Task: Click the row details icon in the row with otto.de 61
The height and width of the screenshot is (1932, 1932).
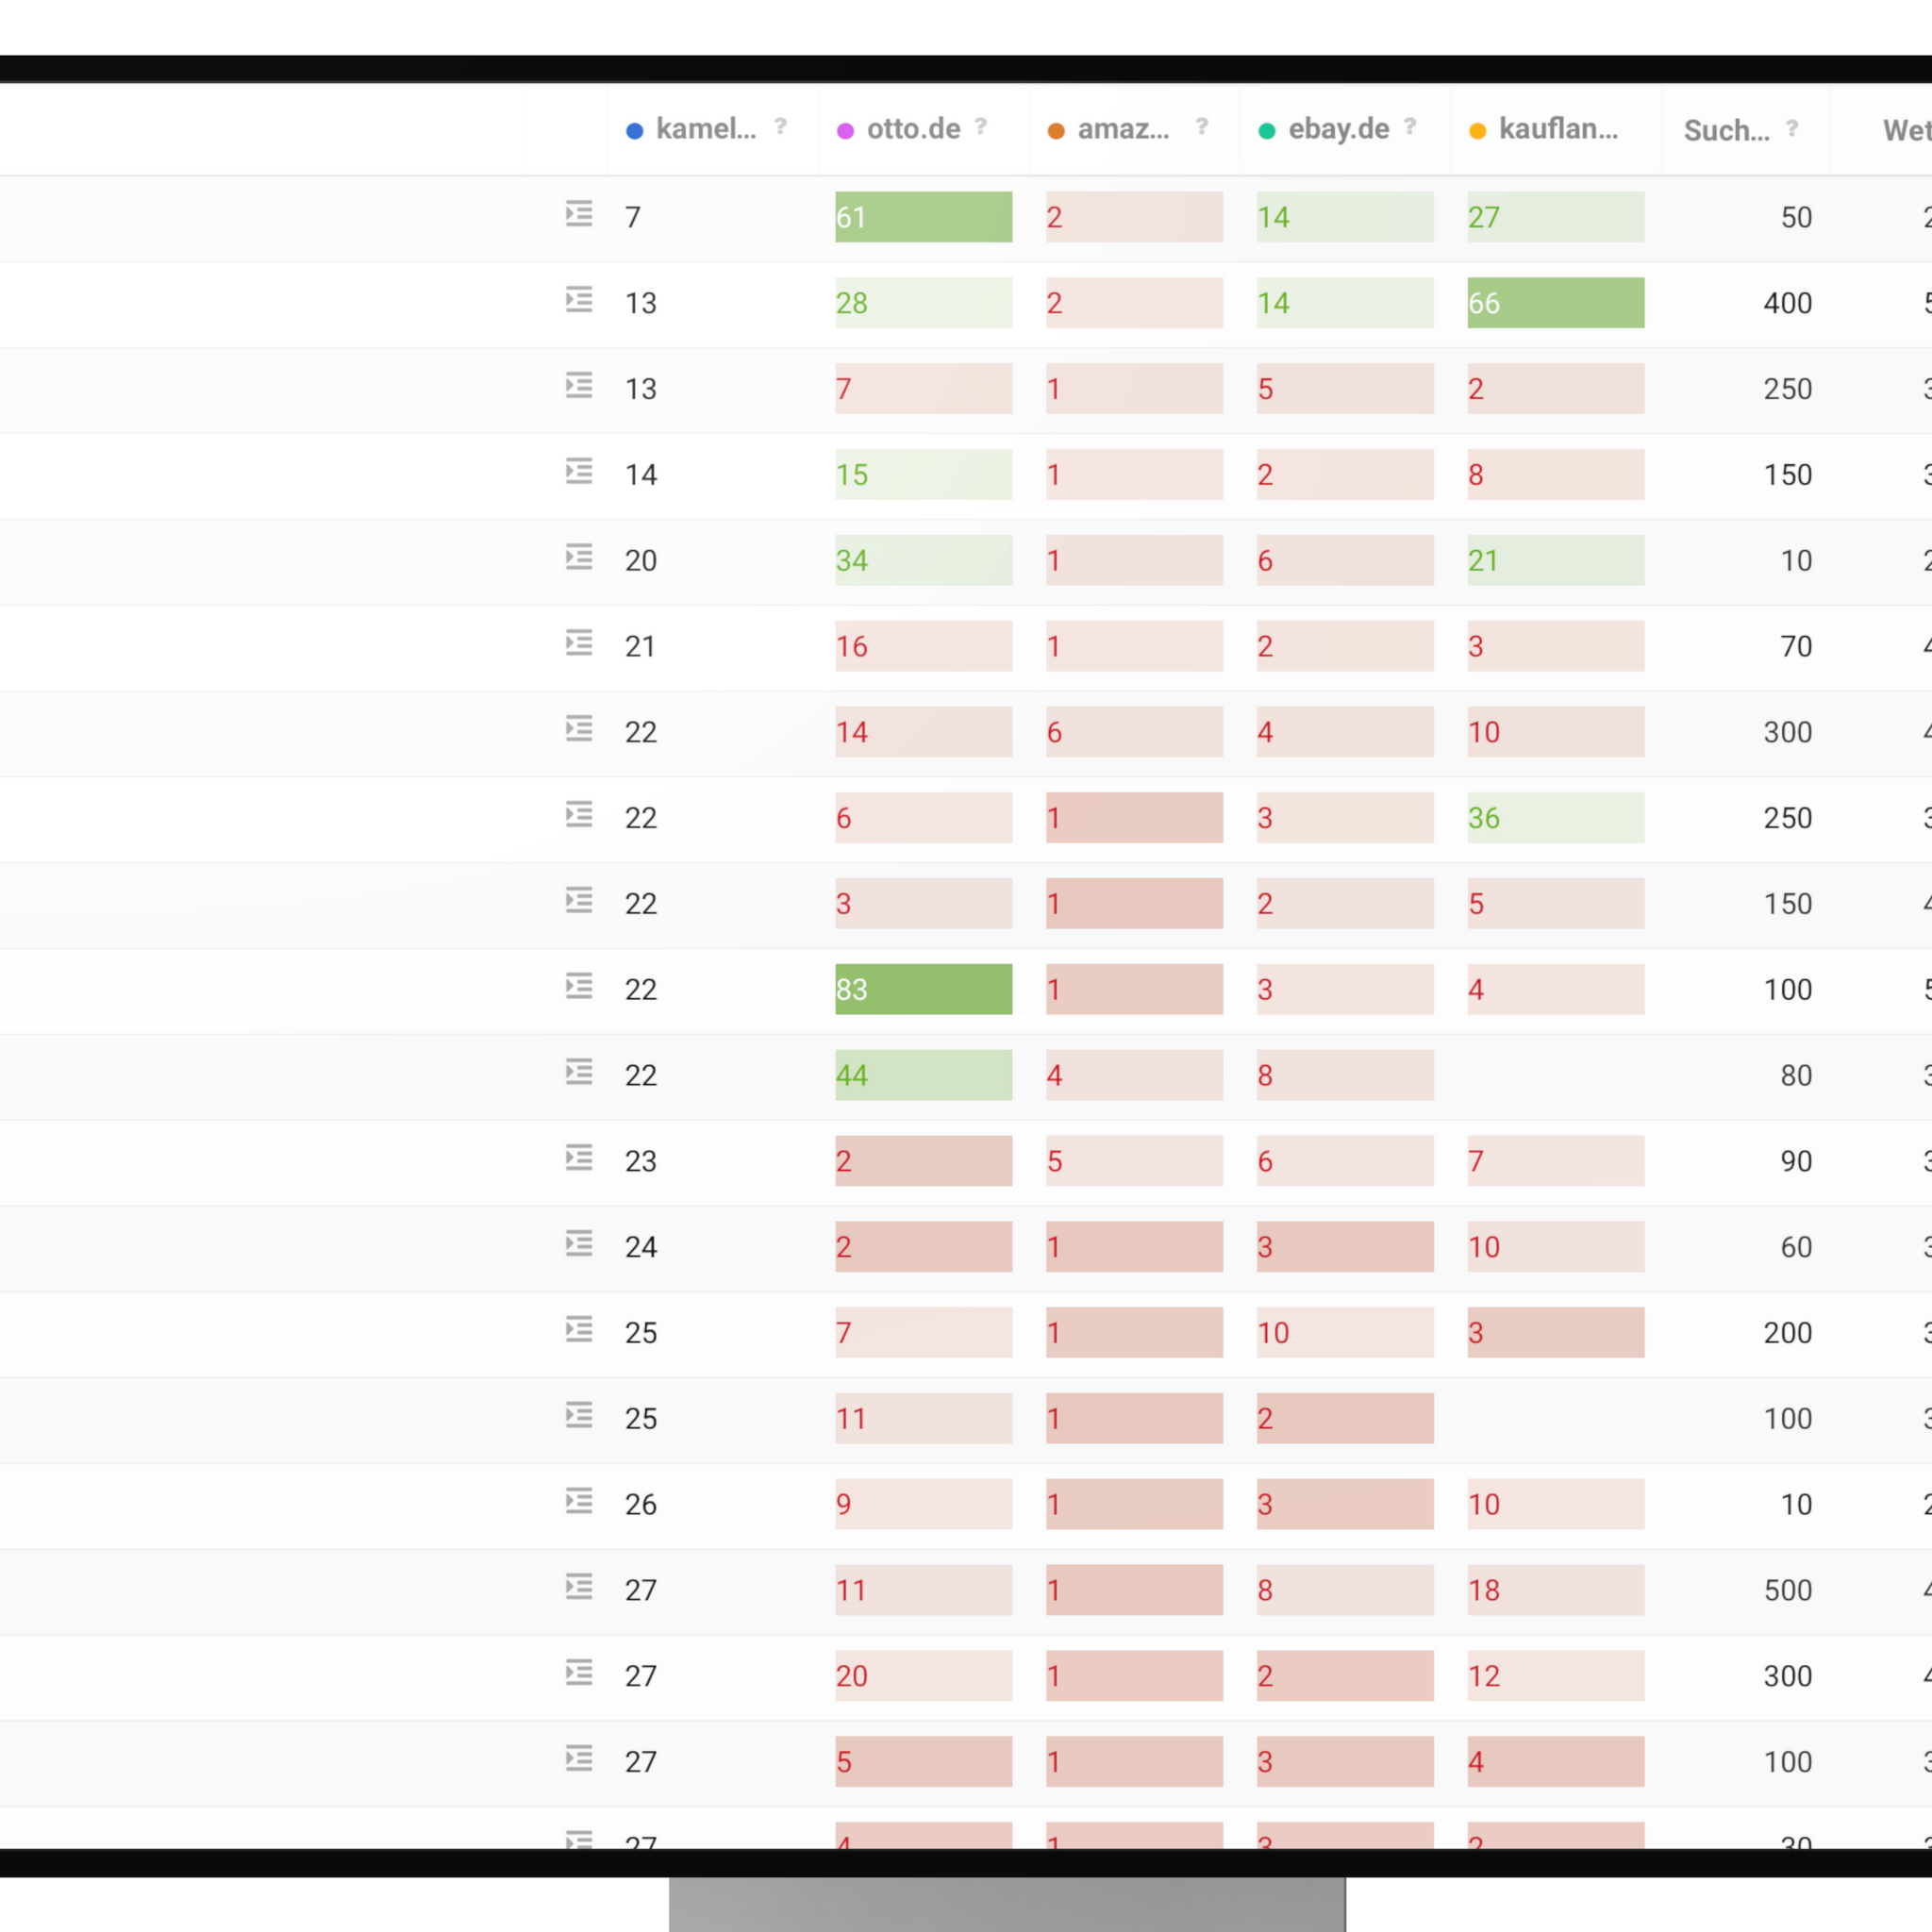Action: click(x=579, y=214)
